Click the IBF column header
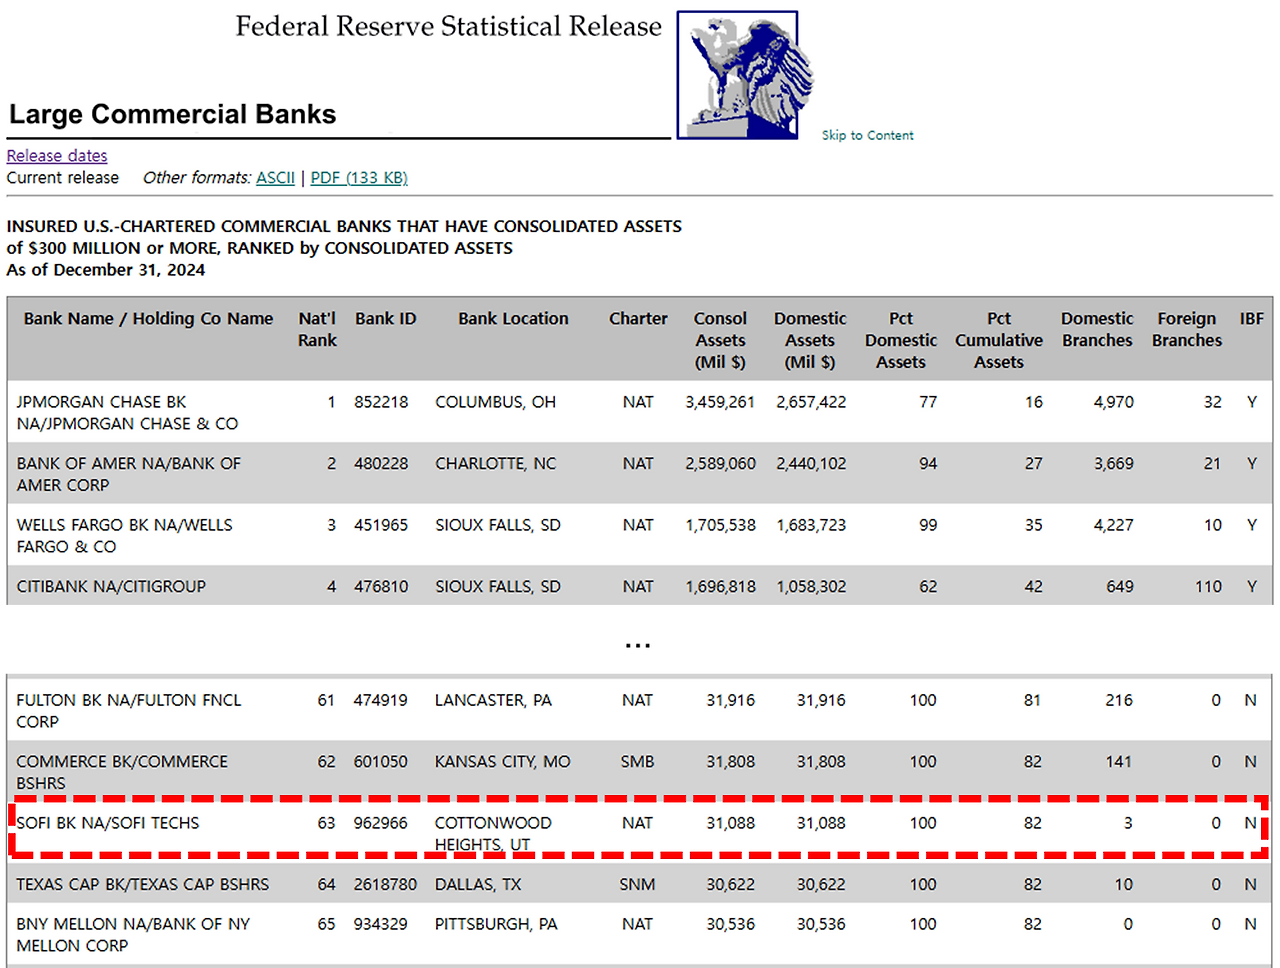This screenshot has width=1280, height=968. click(x=1252, y=318)
